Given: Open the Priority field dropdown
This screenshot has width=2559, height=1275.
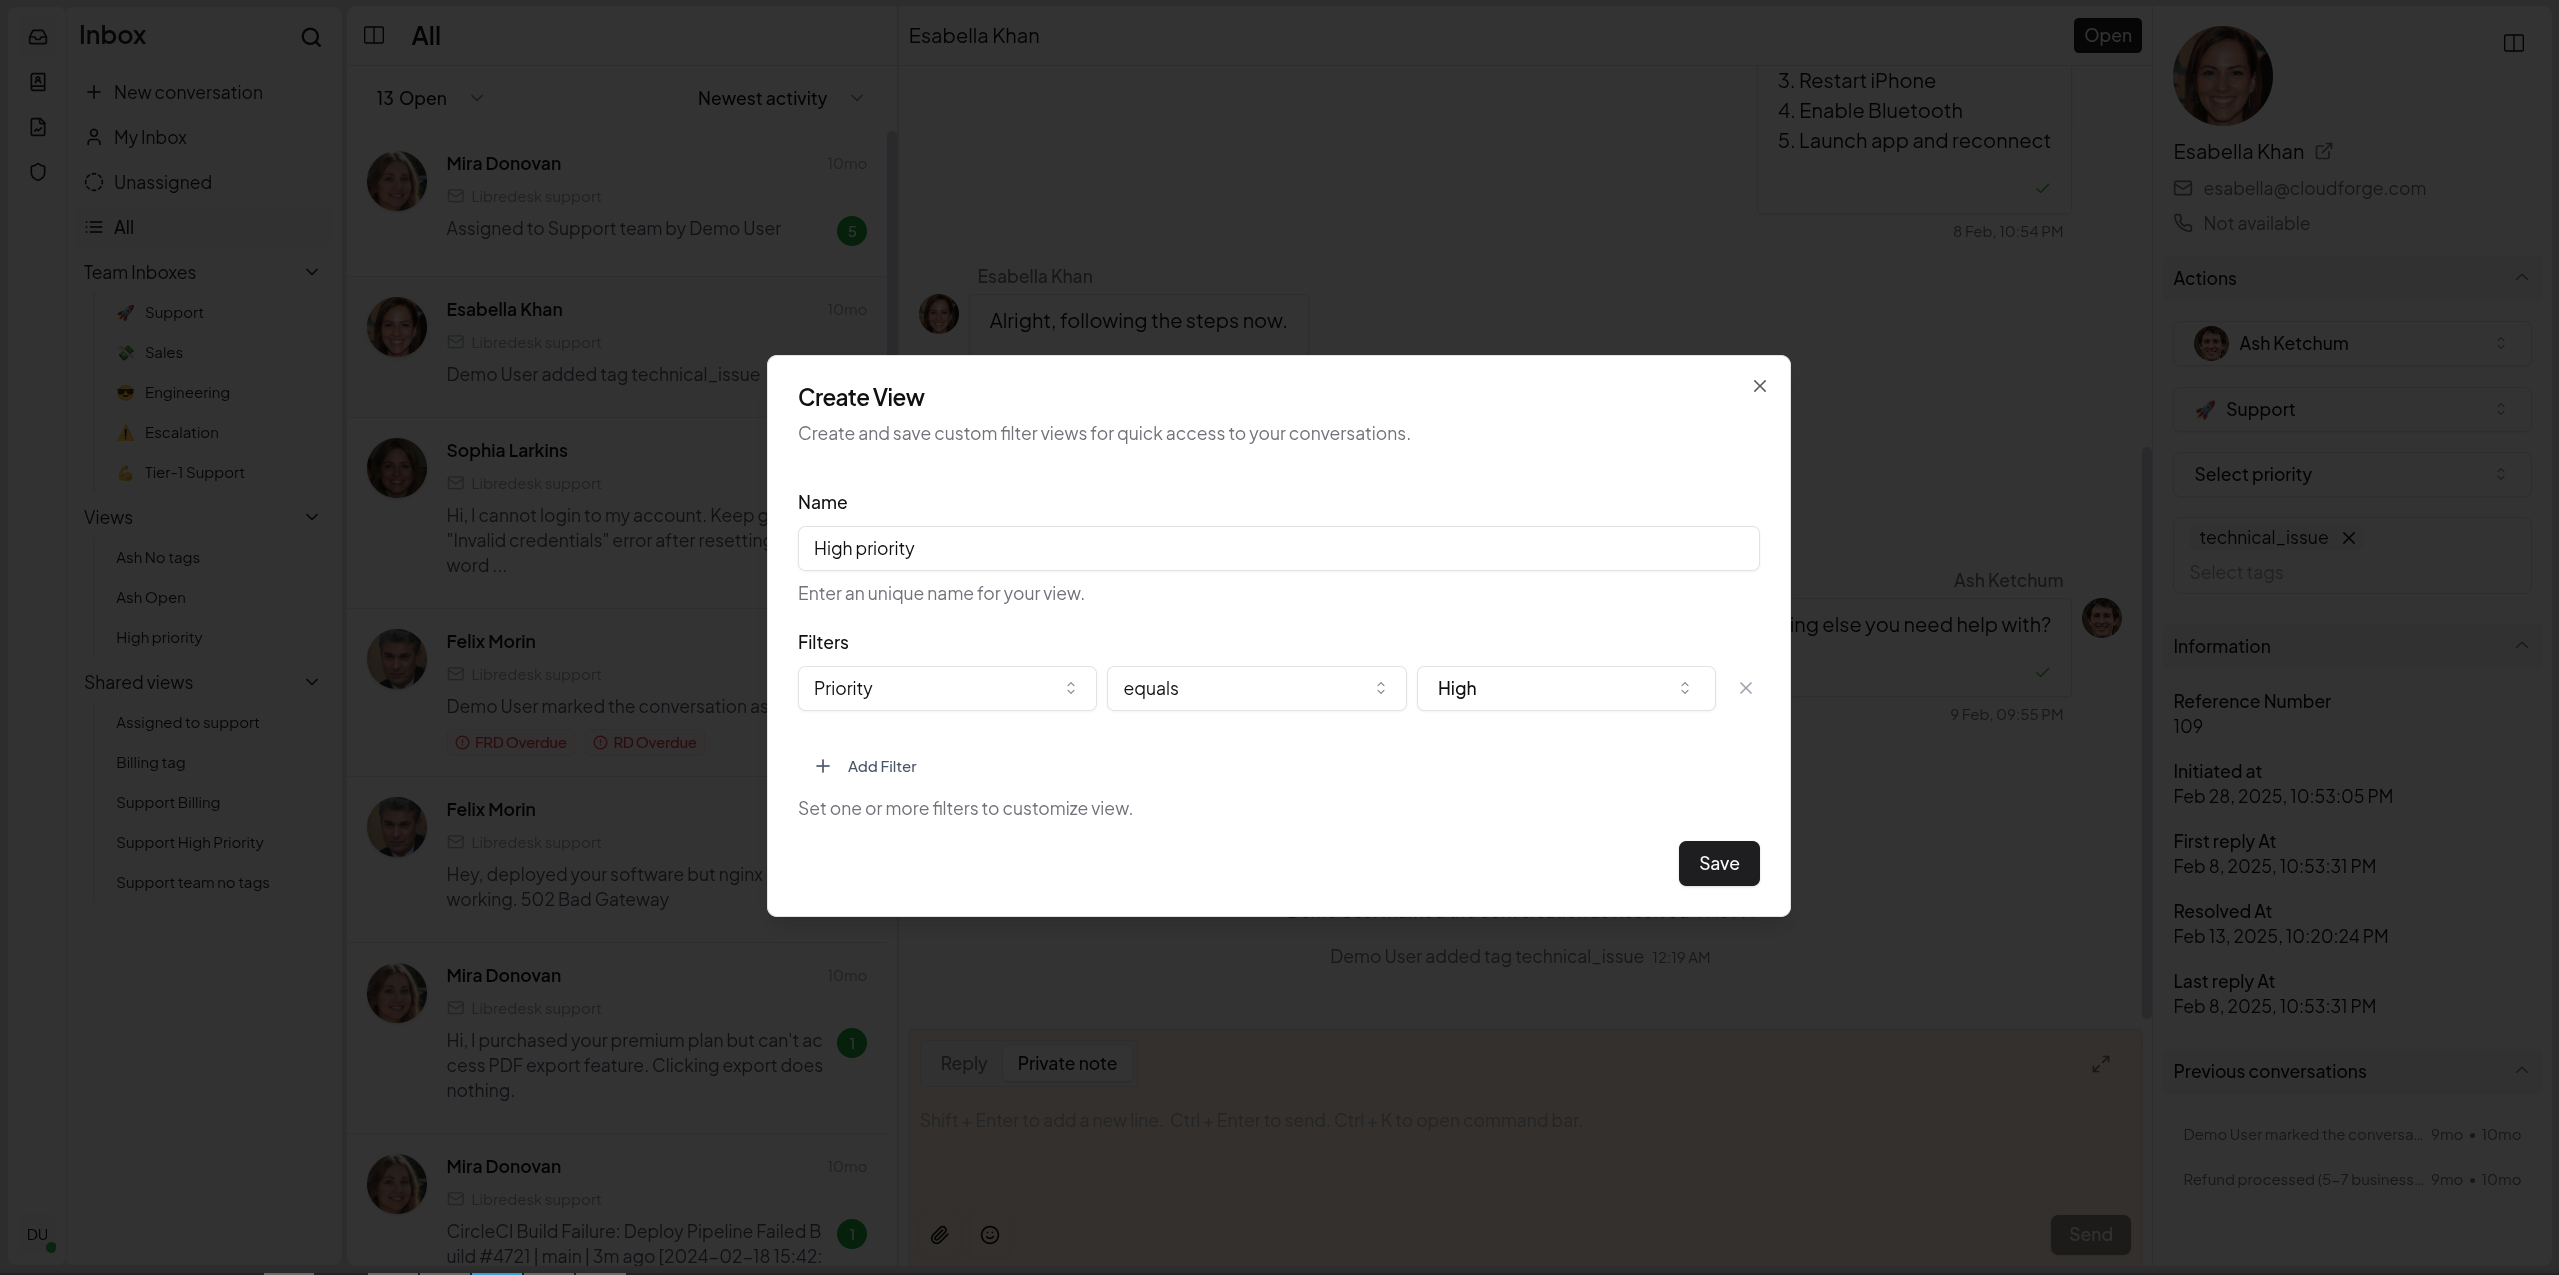Looking at the screenshot, I should [x=946, y=688].
